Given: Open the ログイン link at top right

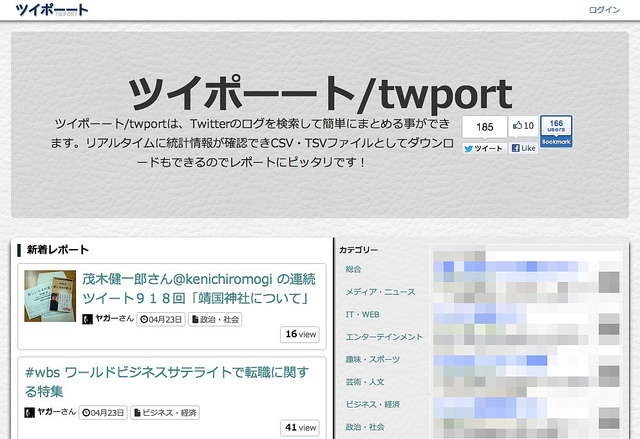Looking at the screenshot, I should tap(604, 10).
